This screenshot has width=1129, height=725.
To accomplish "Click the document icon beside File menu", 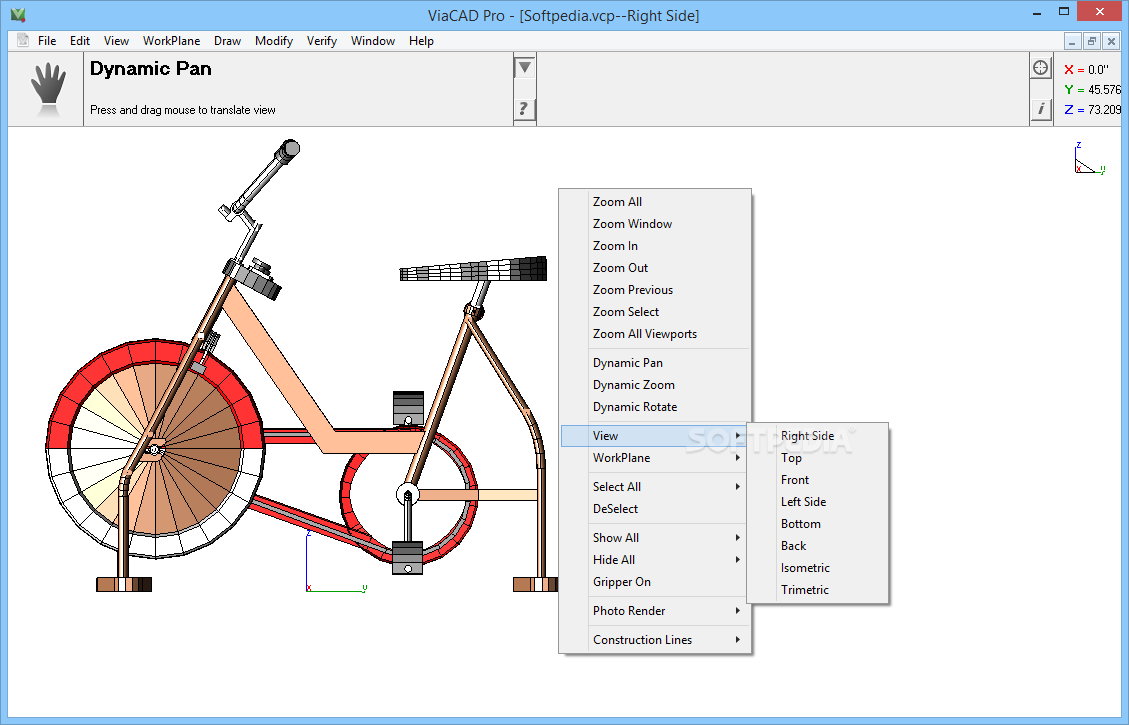I will [23, 40].
